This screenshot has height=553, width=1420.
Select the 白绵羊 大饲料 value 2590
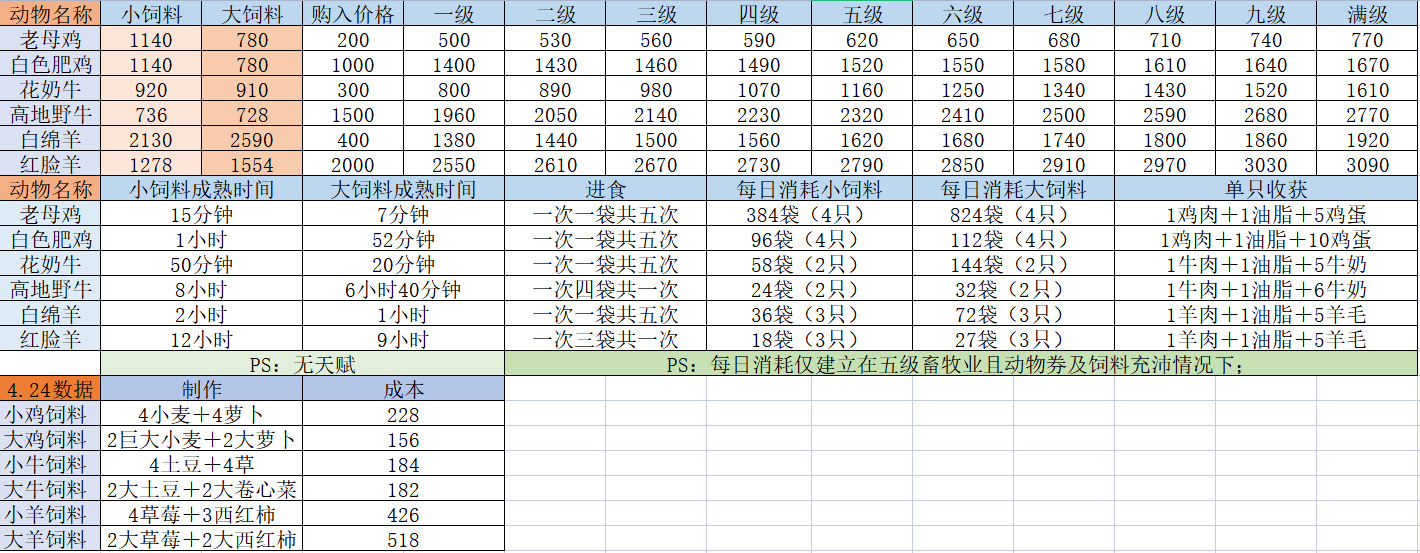(x=252, y=139)
